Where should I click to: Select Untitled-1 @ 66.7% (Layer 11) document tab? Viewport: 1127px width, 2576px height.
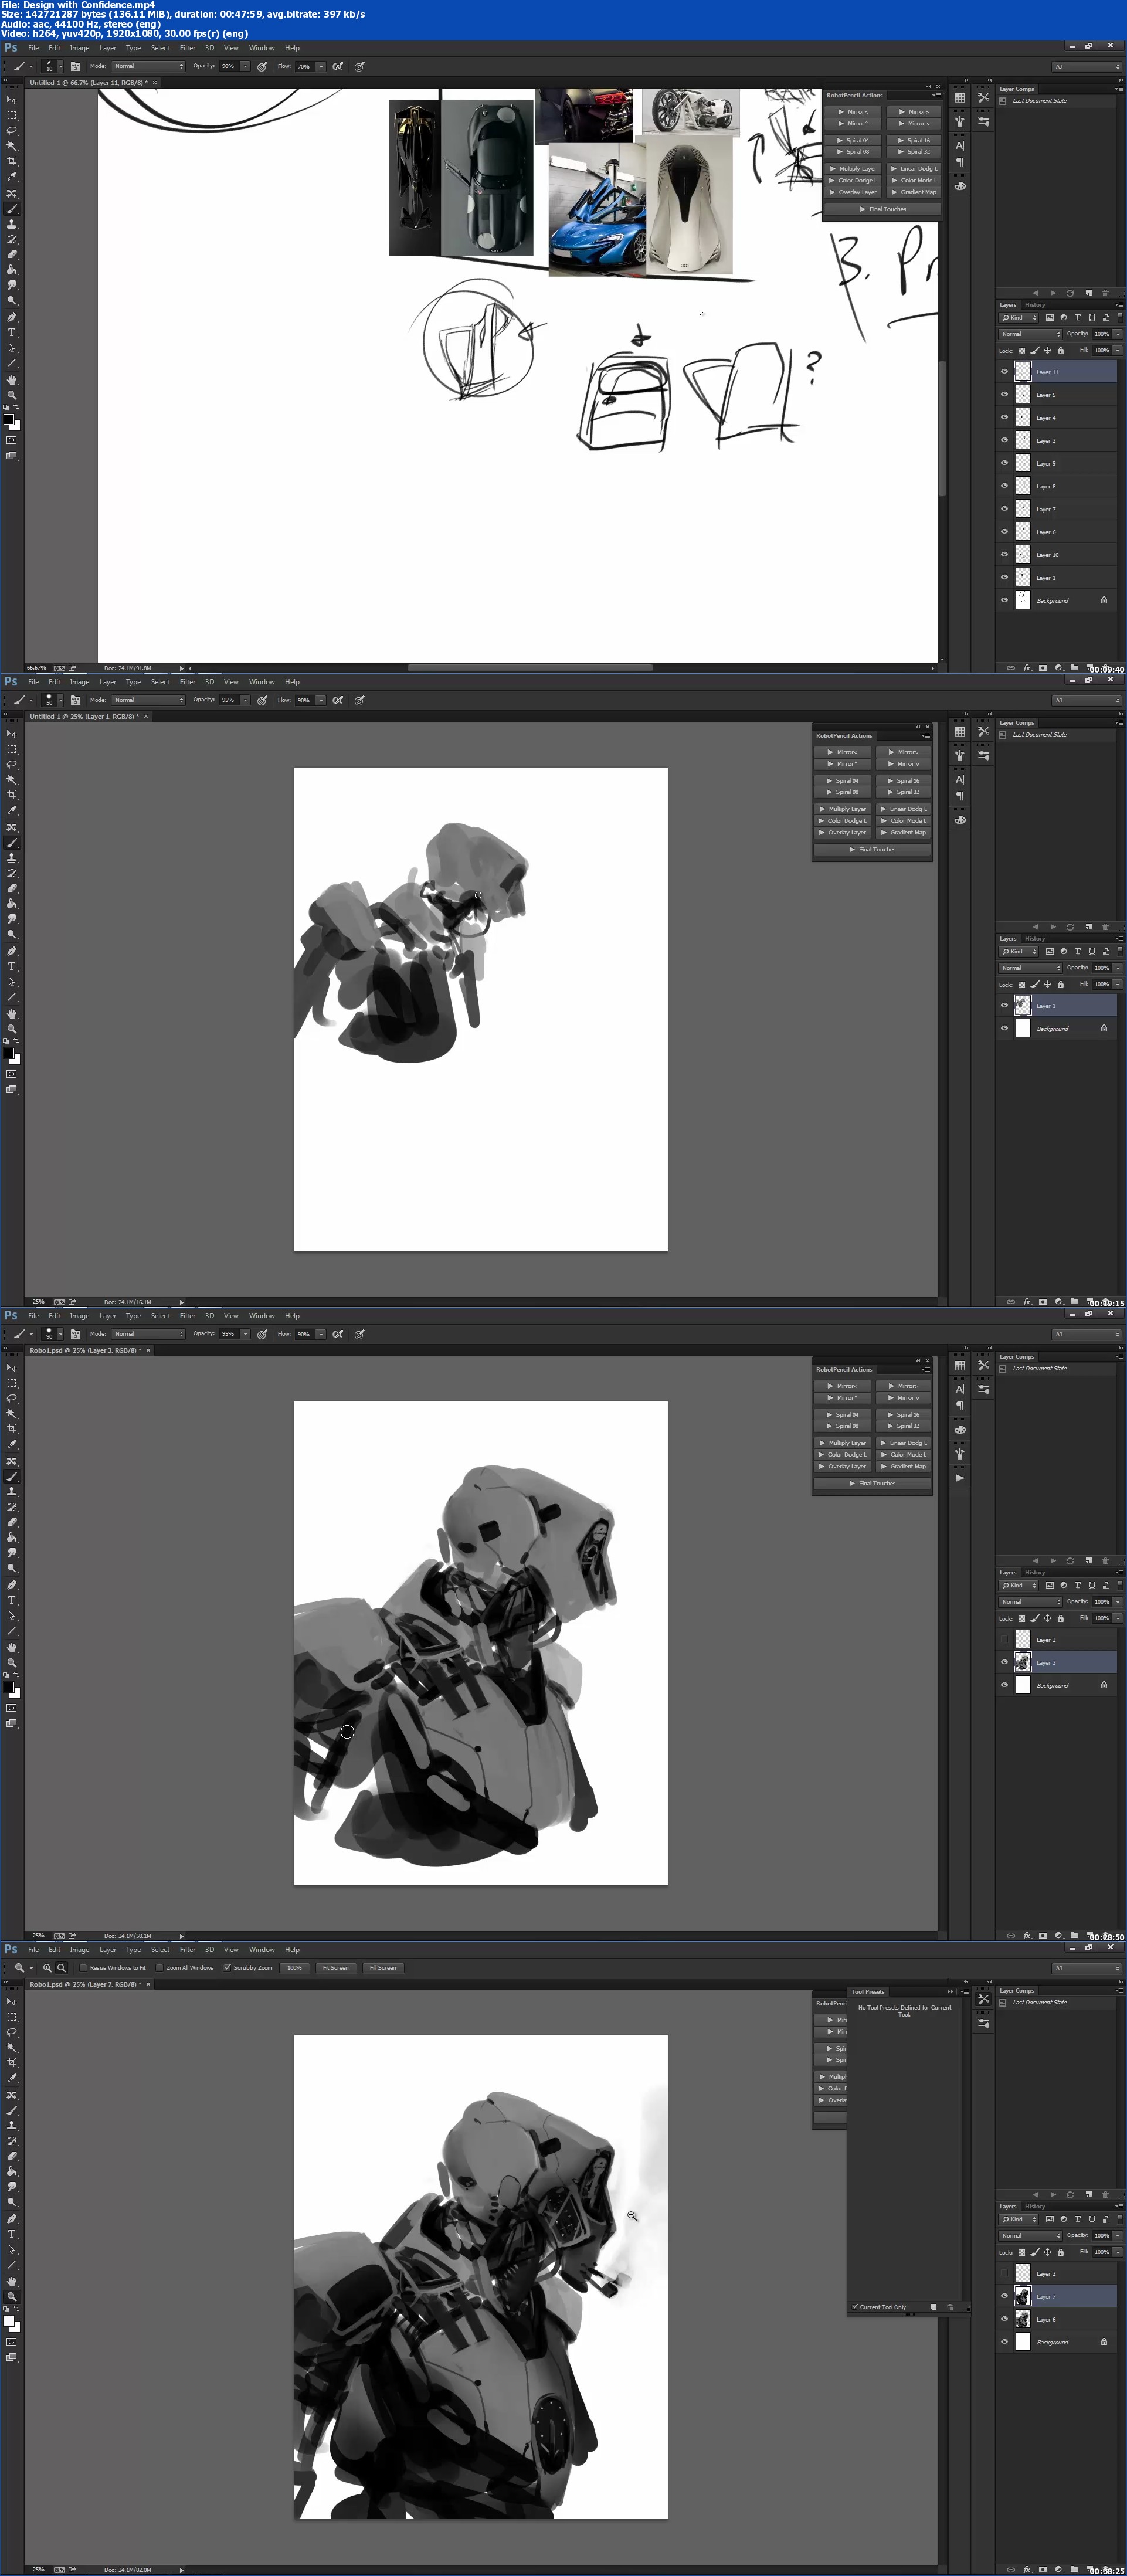click(87, 83)
